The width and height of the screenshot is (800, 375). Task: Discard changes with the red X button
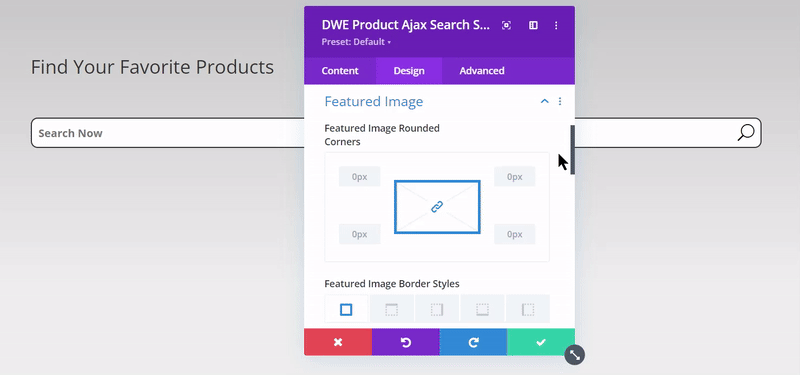pyautogui.click(x=338, y=342)
